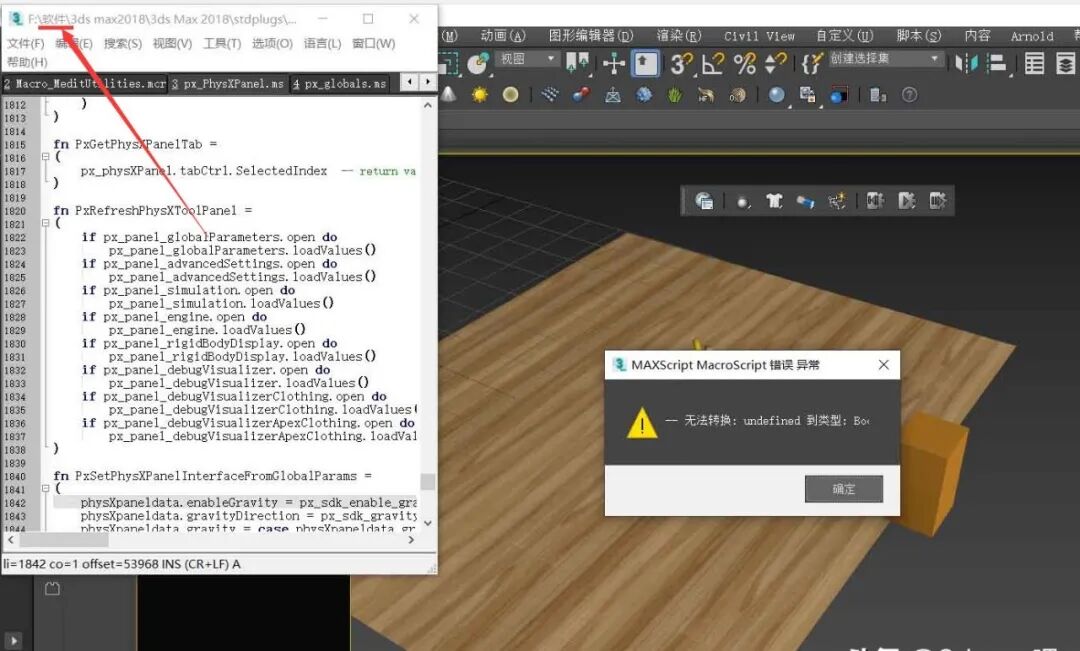Viewport: 1080px width, 651px height.
Task: Click the cone primitive icon
Action: click(448, 95)
